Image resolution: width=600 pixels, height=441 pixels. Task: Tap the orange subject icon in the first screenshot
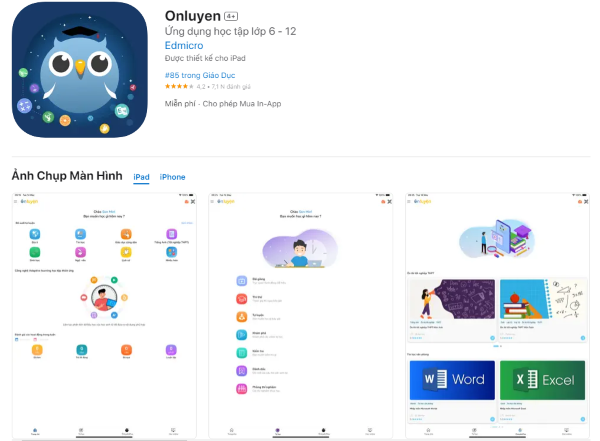tap(126, 234)
